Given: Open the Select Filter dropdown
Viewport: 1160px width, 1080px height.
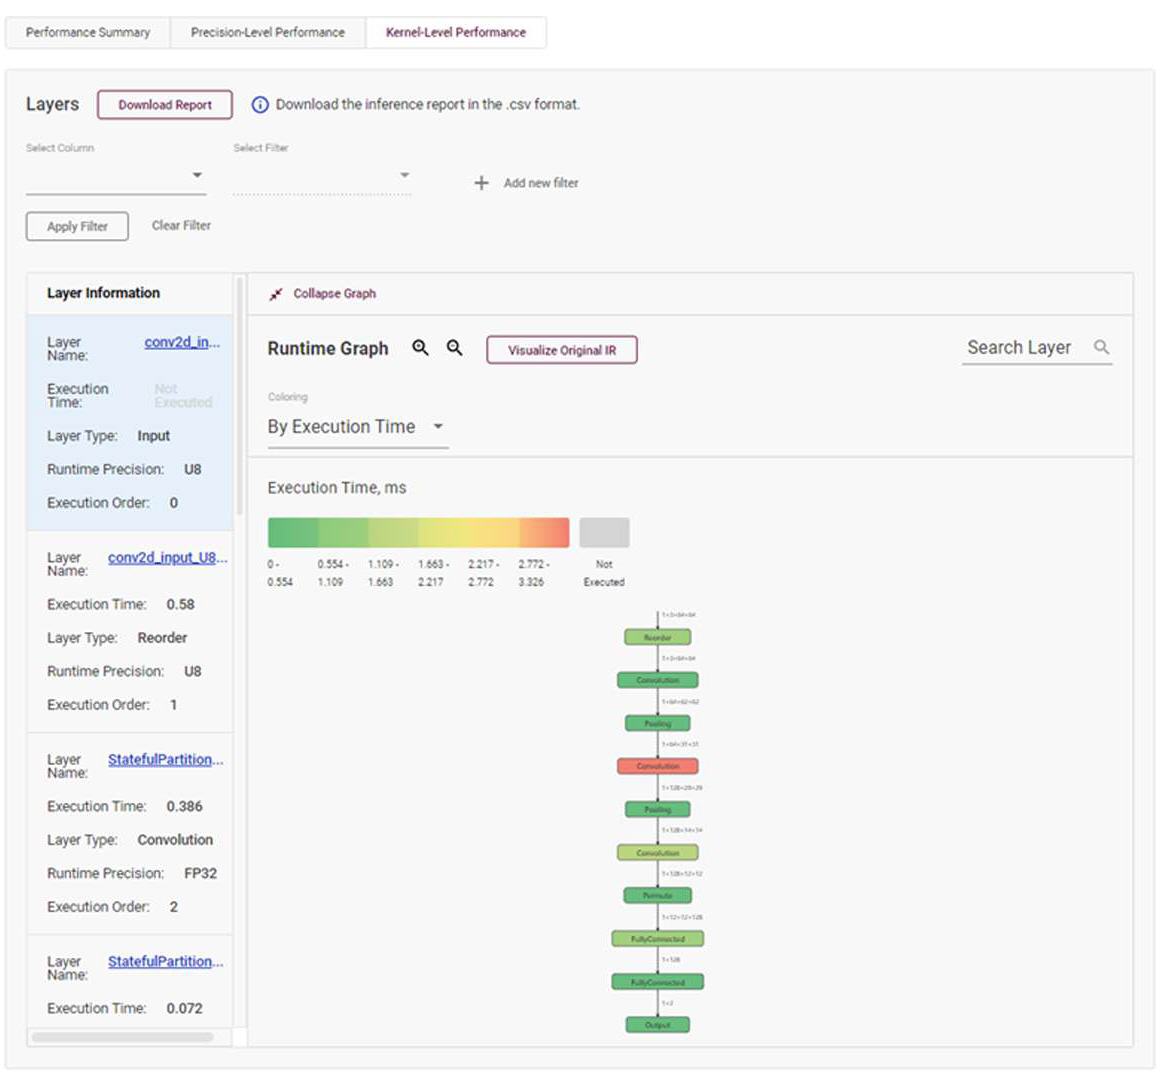Looking at the screenshot, I should click(x=321, y=176).
